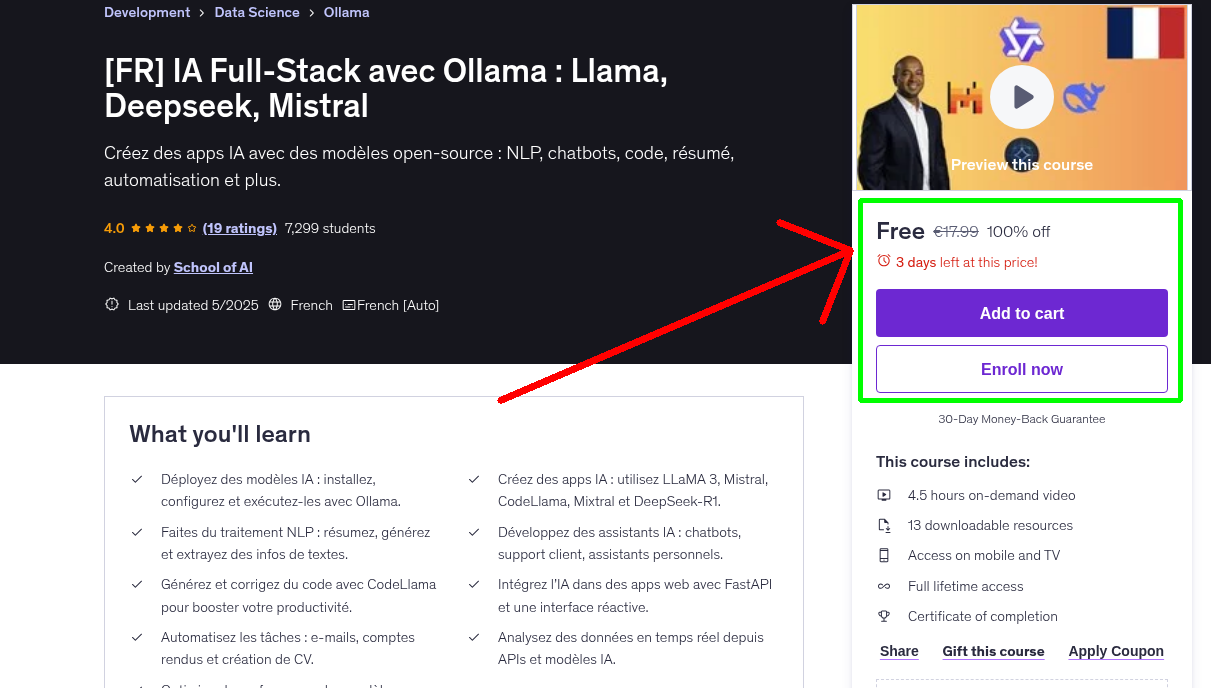Open the Apply Coupon option
The width and height of the screenshot is (1211, 688).
[1116, 651]
